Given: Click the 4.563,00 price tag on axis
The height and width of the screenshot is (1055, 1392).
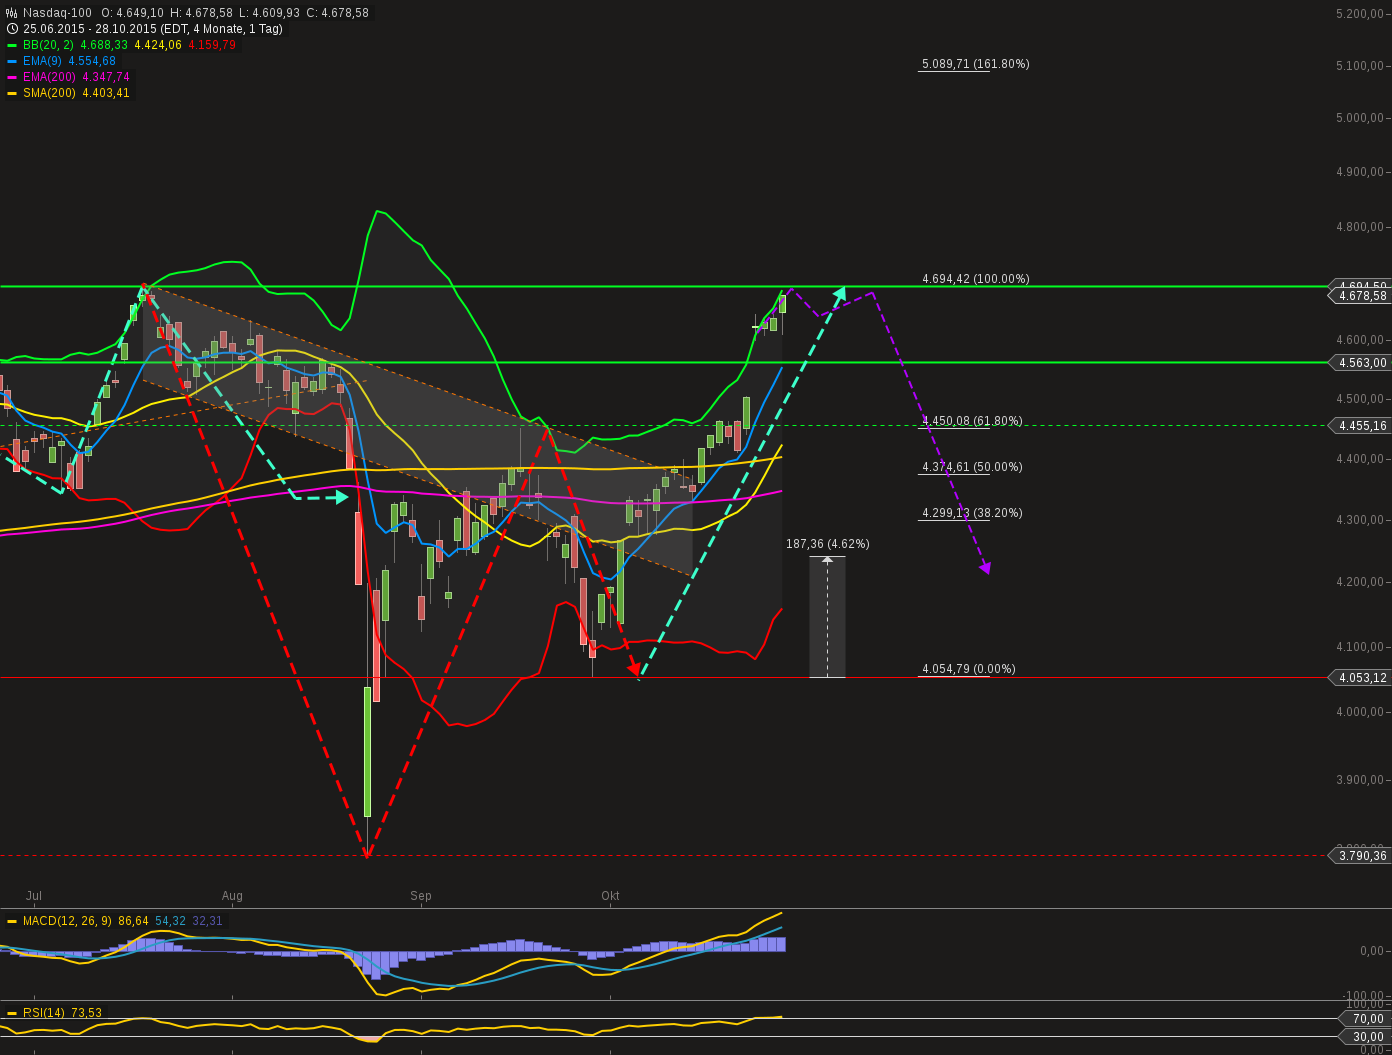Looking at the screenshot, I should 1360,363.
